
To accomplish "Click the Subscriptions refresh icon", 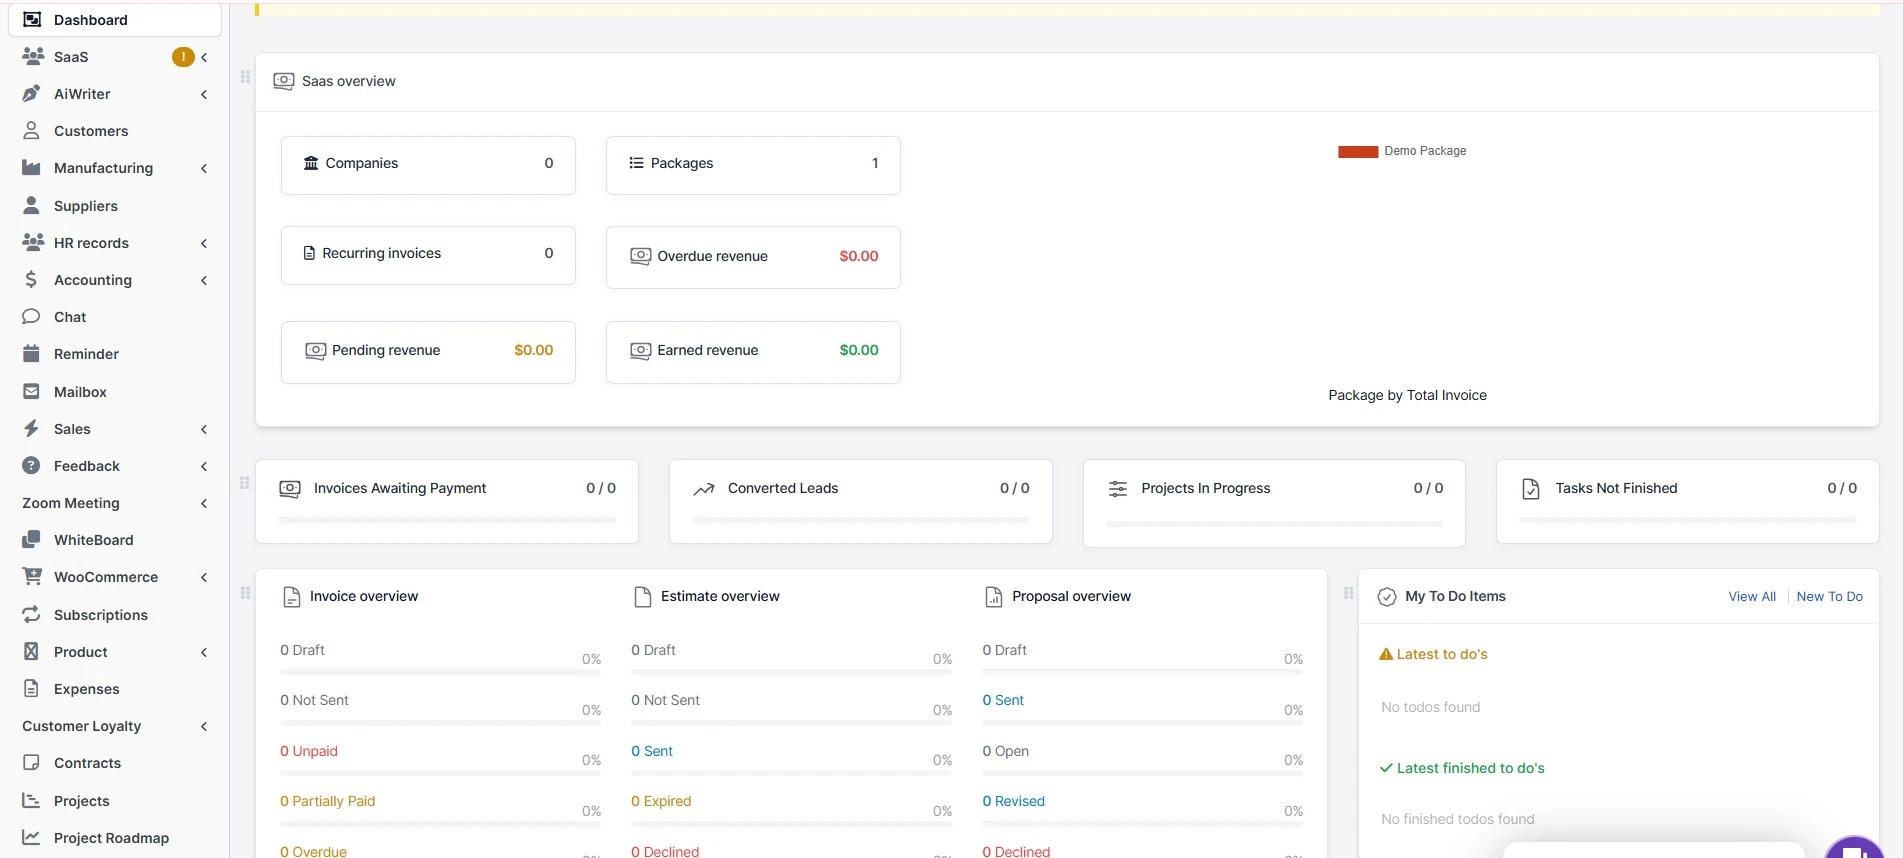I will coord(31,615).
